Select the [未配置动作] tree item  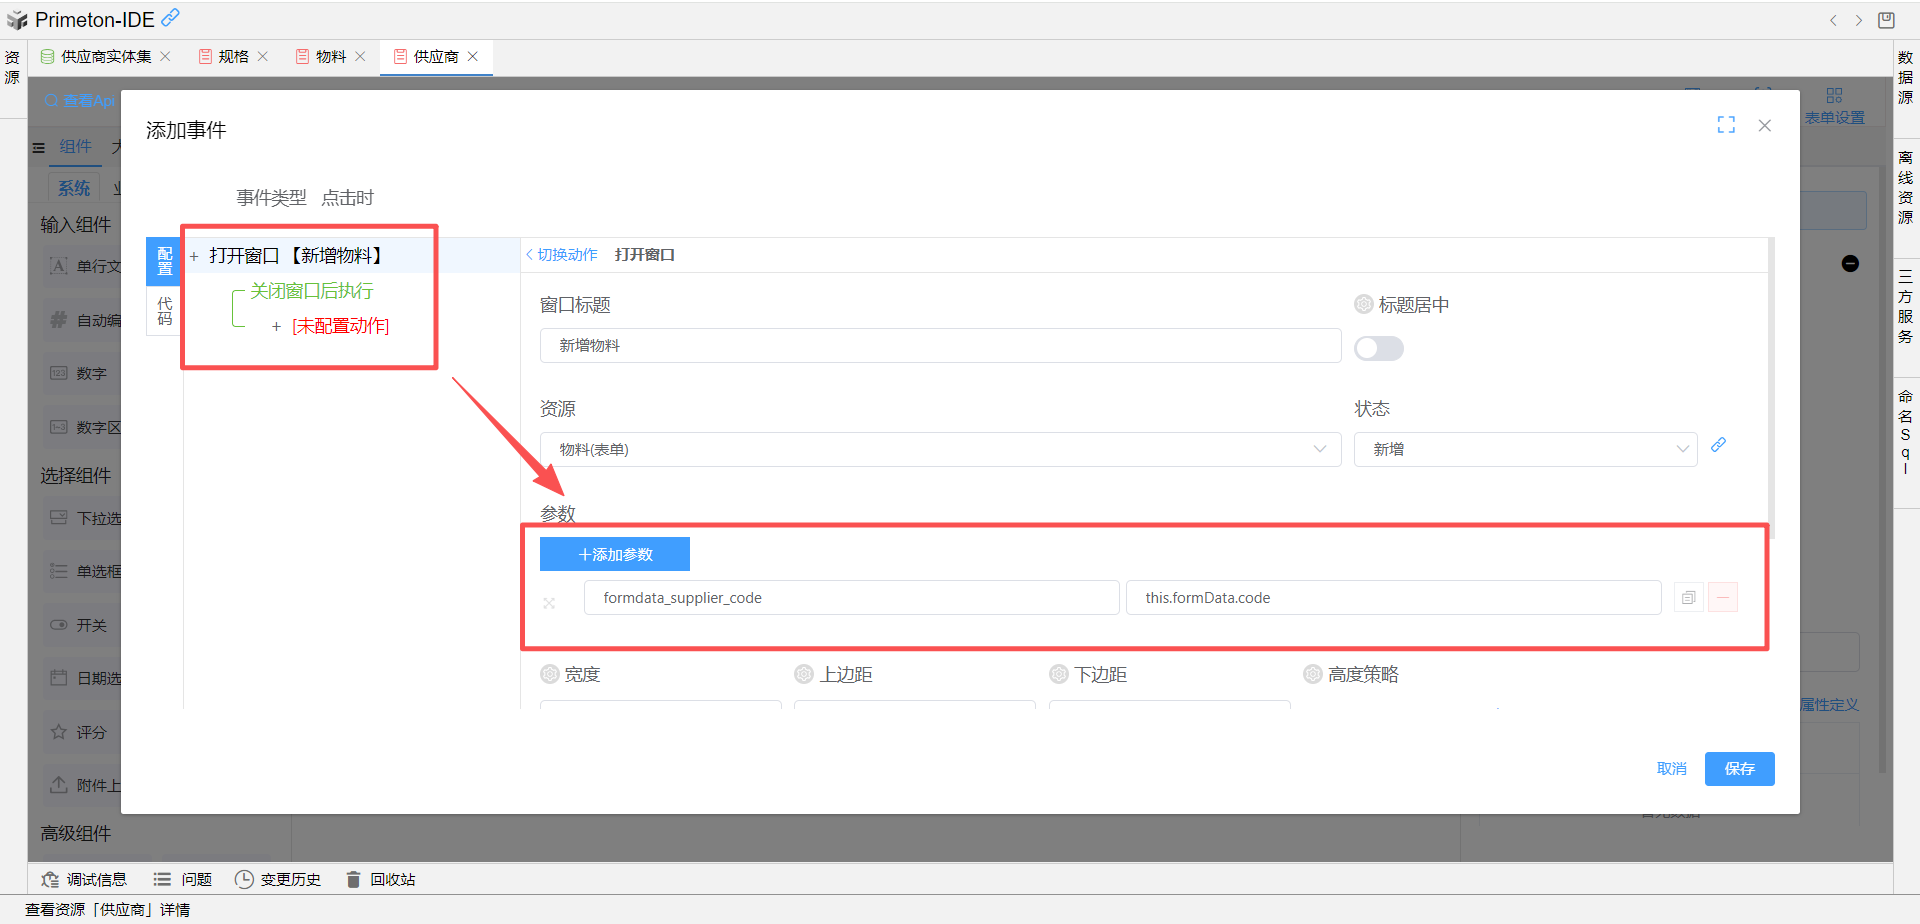pyautogui.click(x=340, y=326)
